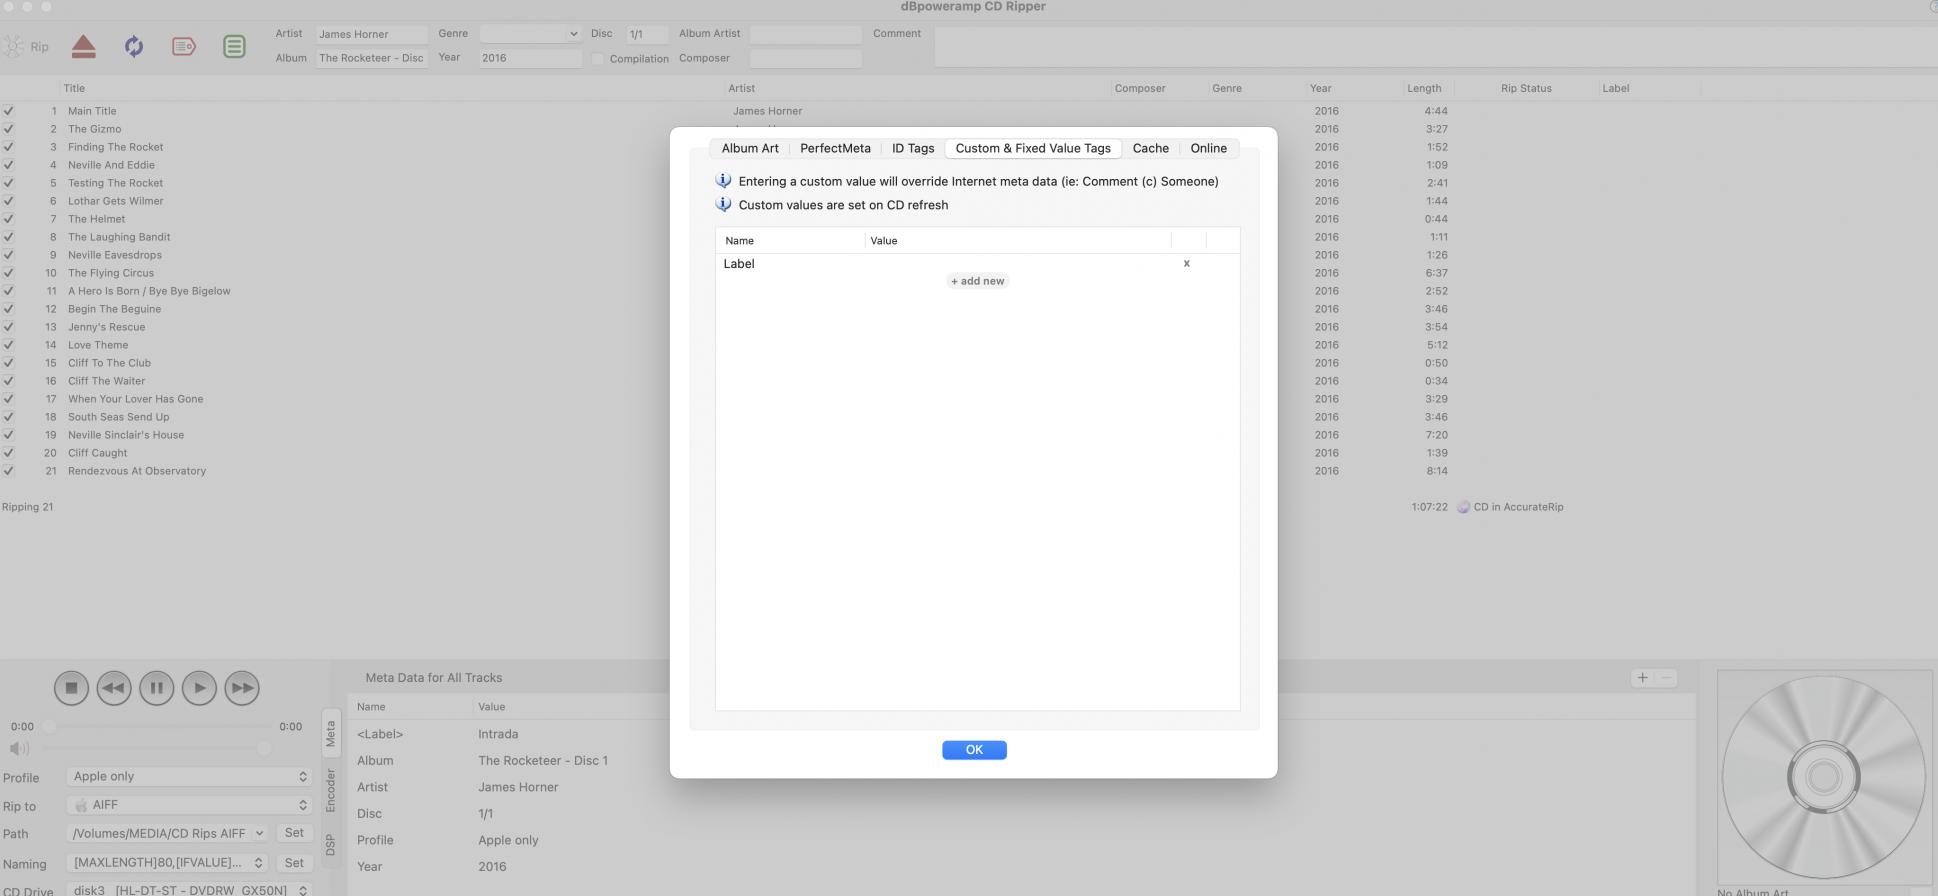Remove the Label custom tag row

tap(1186, 264)
